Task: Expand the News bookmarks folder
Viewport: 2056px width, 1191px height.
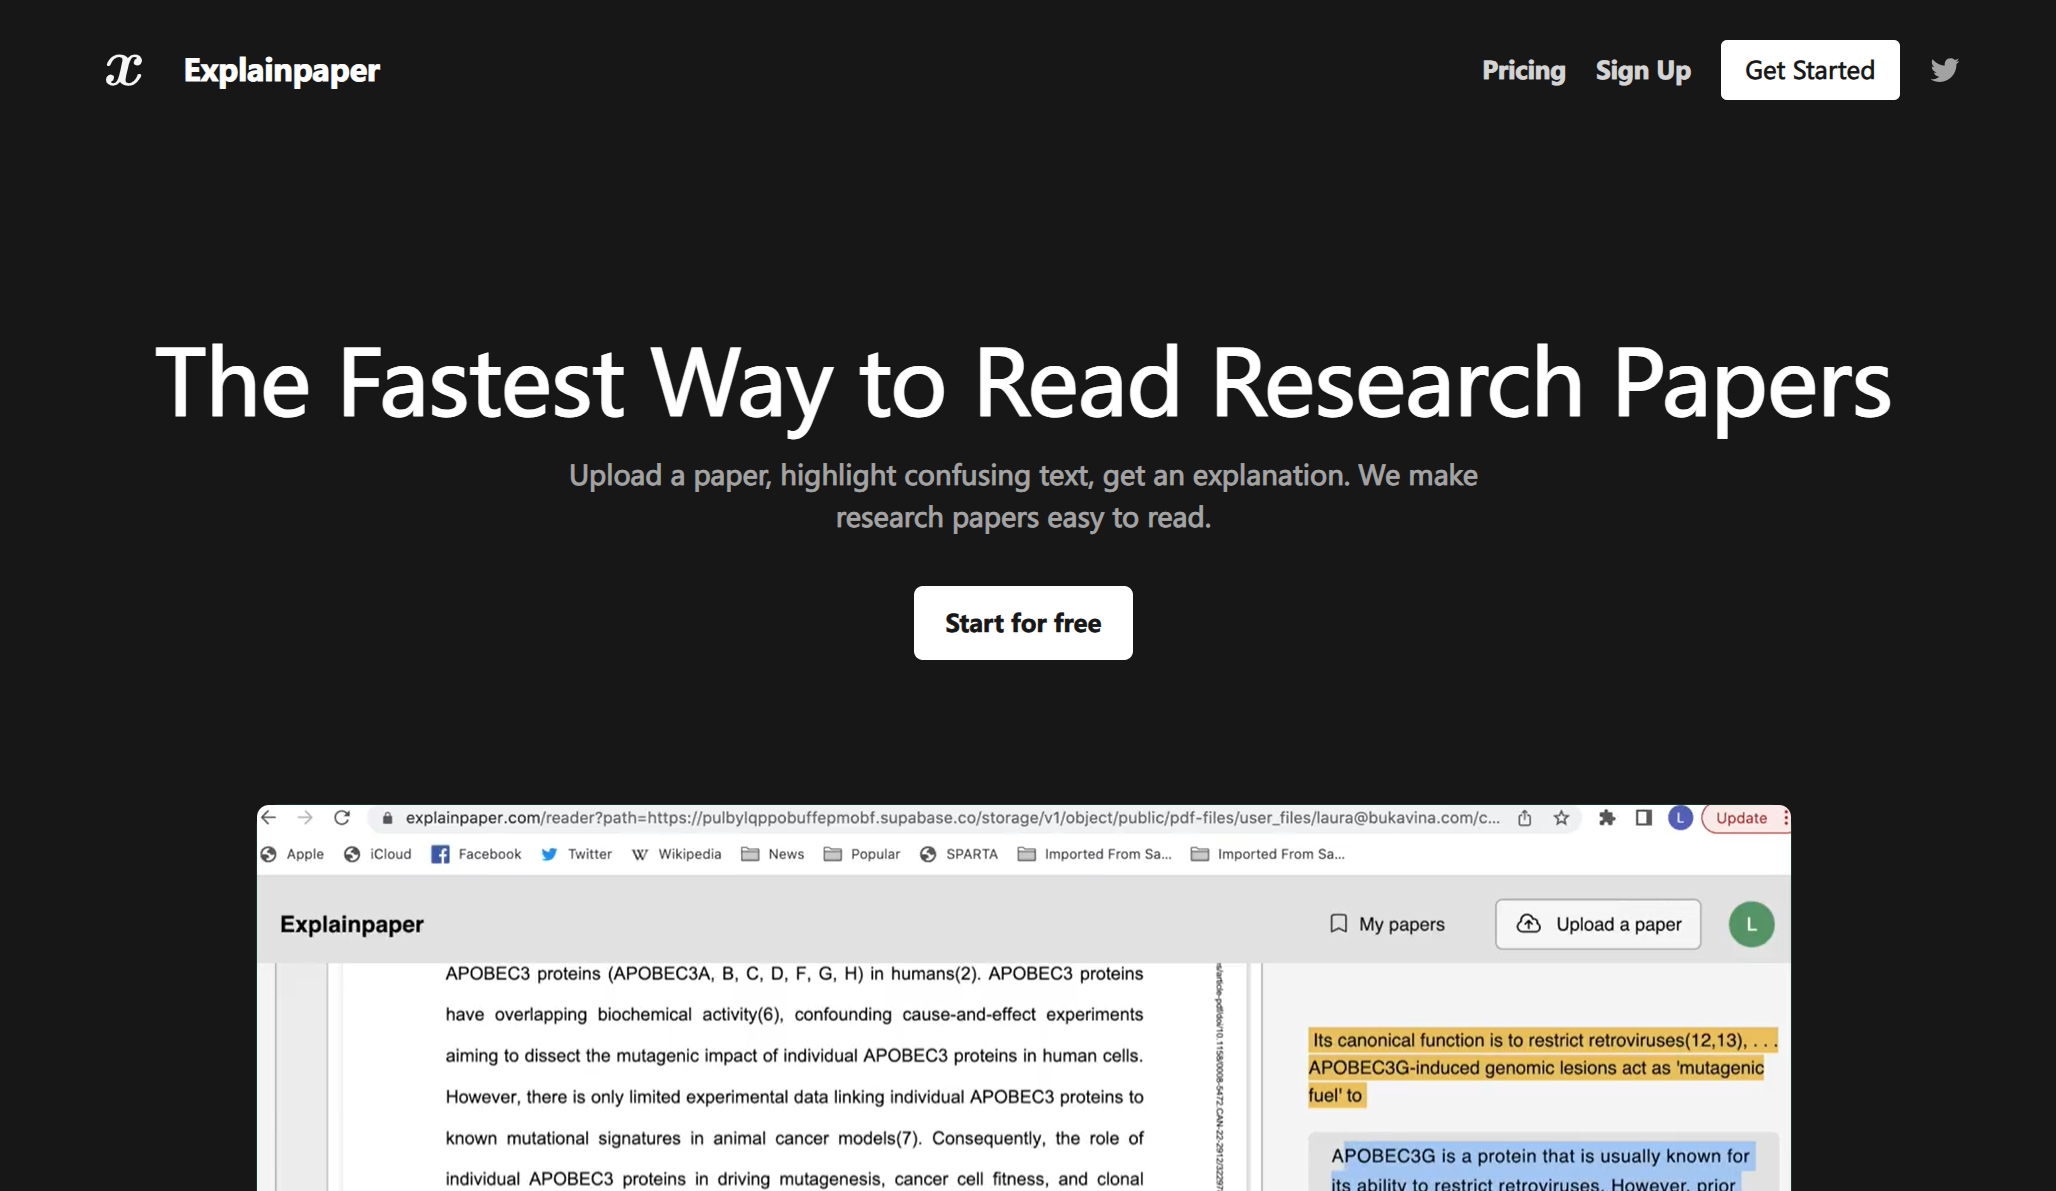Action: click(x=772, y=854)
